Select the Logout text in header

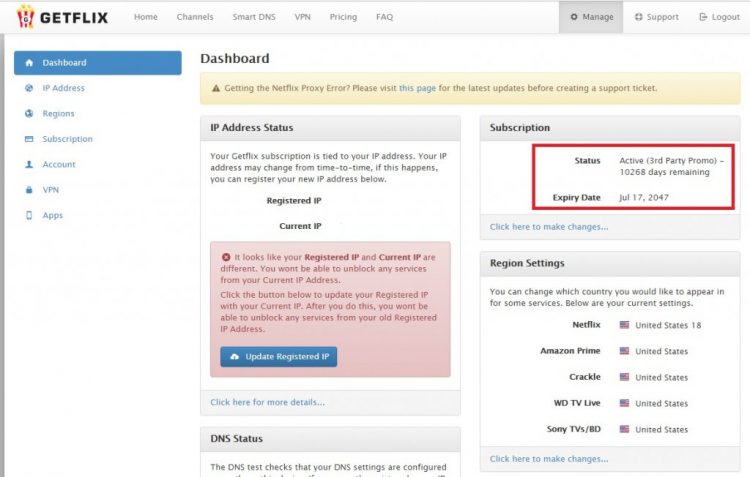726,17
